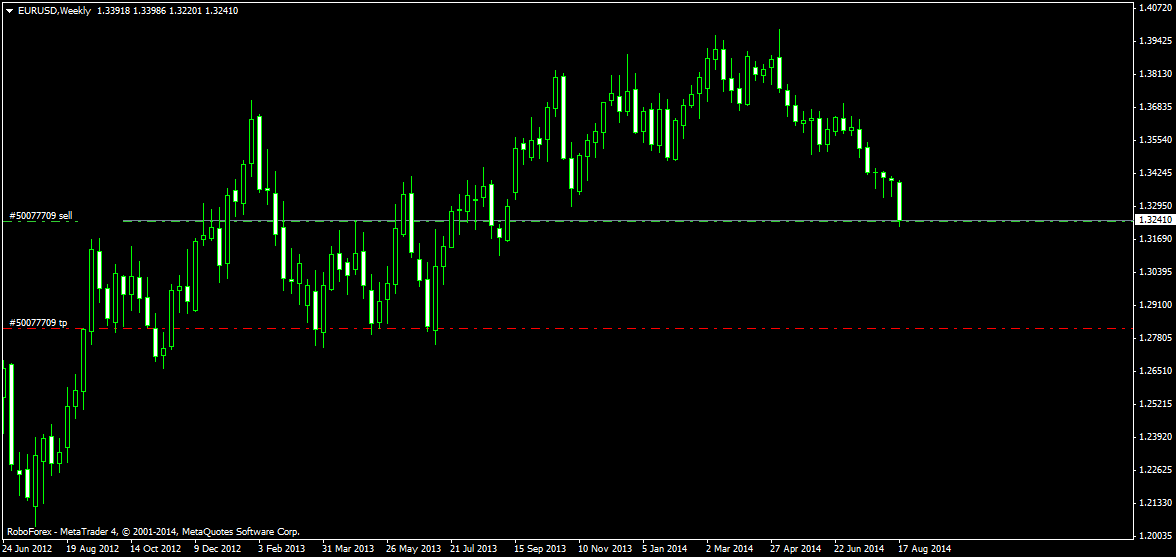Click the 1.39425 price axis label
The width and height of the screenshot is (1176, 557).
click(x=1155, y=40)
